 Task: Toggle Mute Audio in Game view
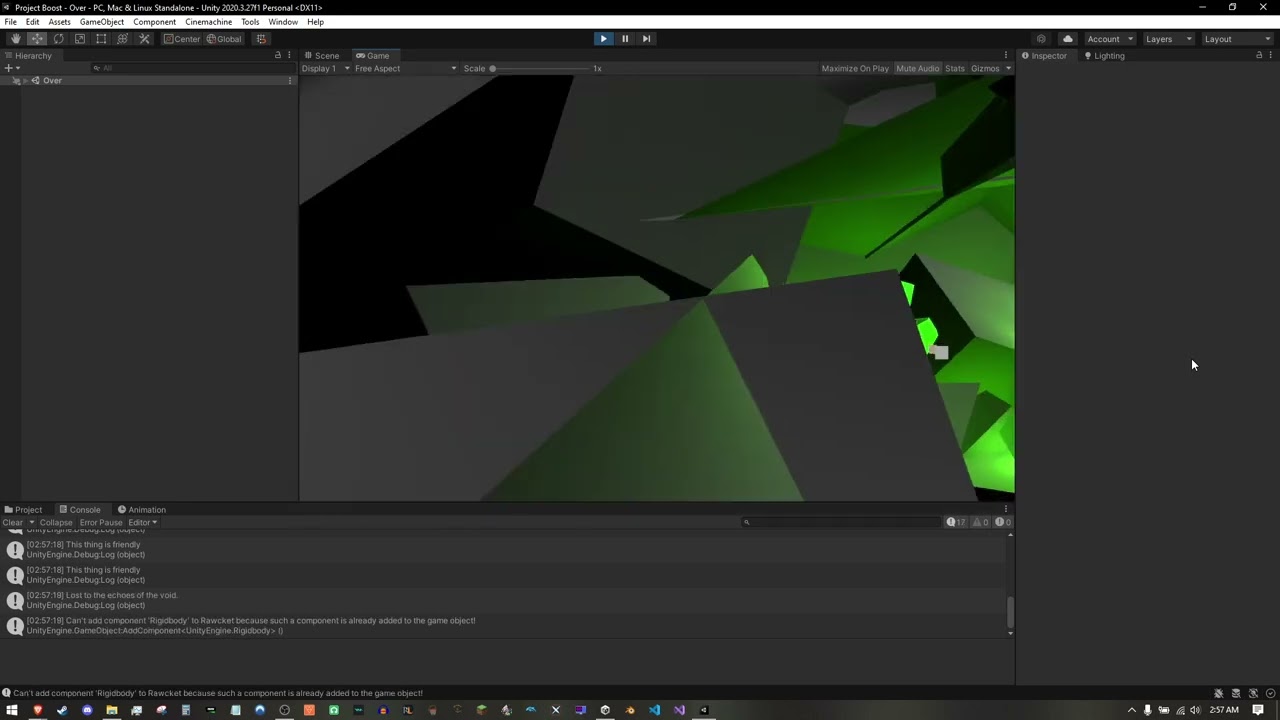(918, 68)
